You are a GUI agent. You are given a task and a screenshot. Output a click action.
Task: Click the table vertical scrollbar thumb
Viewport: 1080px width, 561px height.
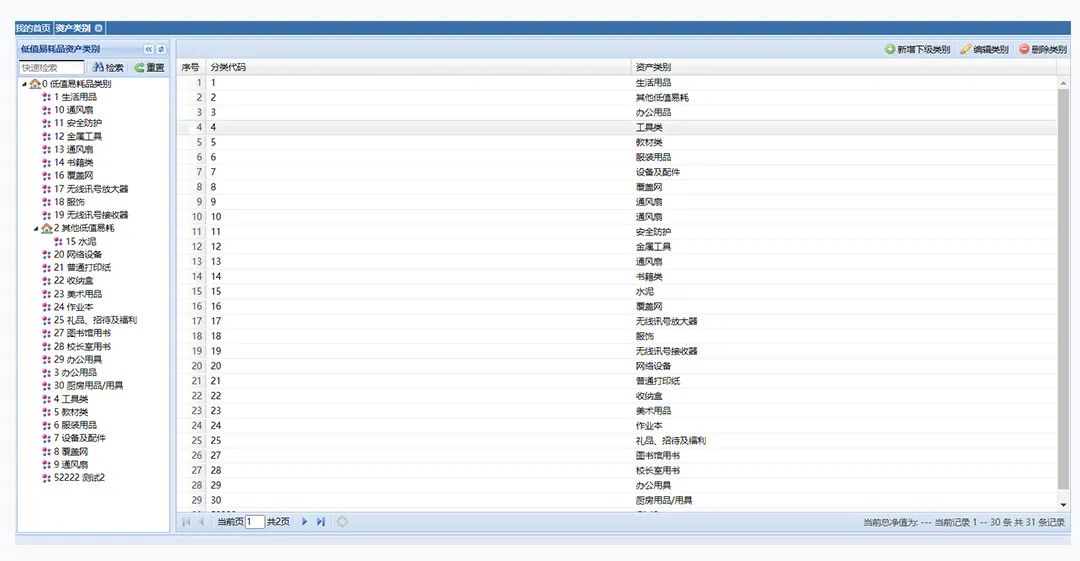(1063, 287)
